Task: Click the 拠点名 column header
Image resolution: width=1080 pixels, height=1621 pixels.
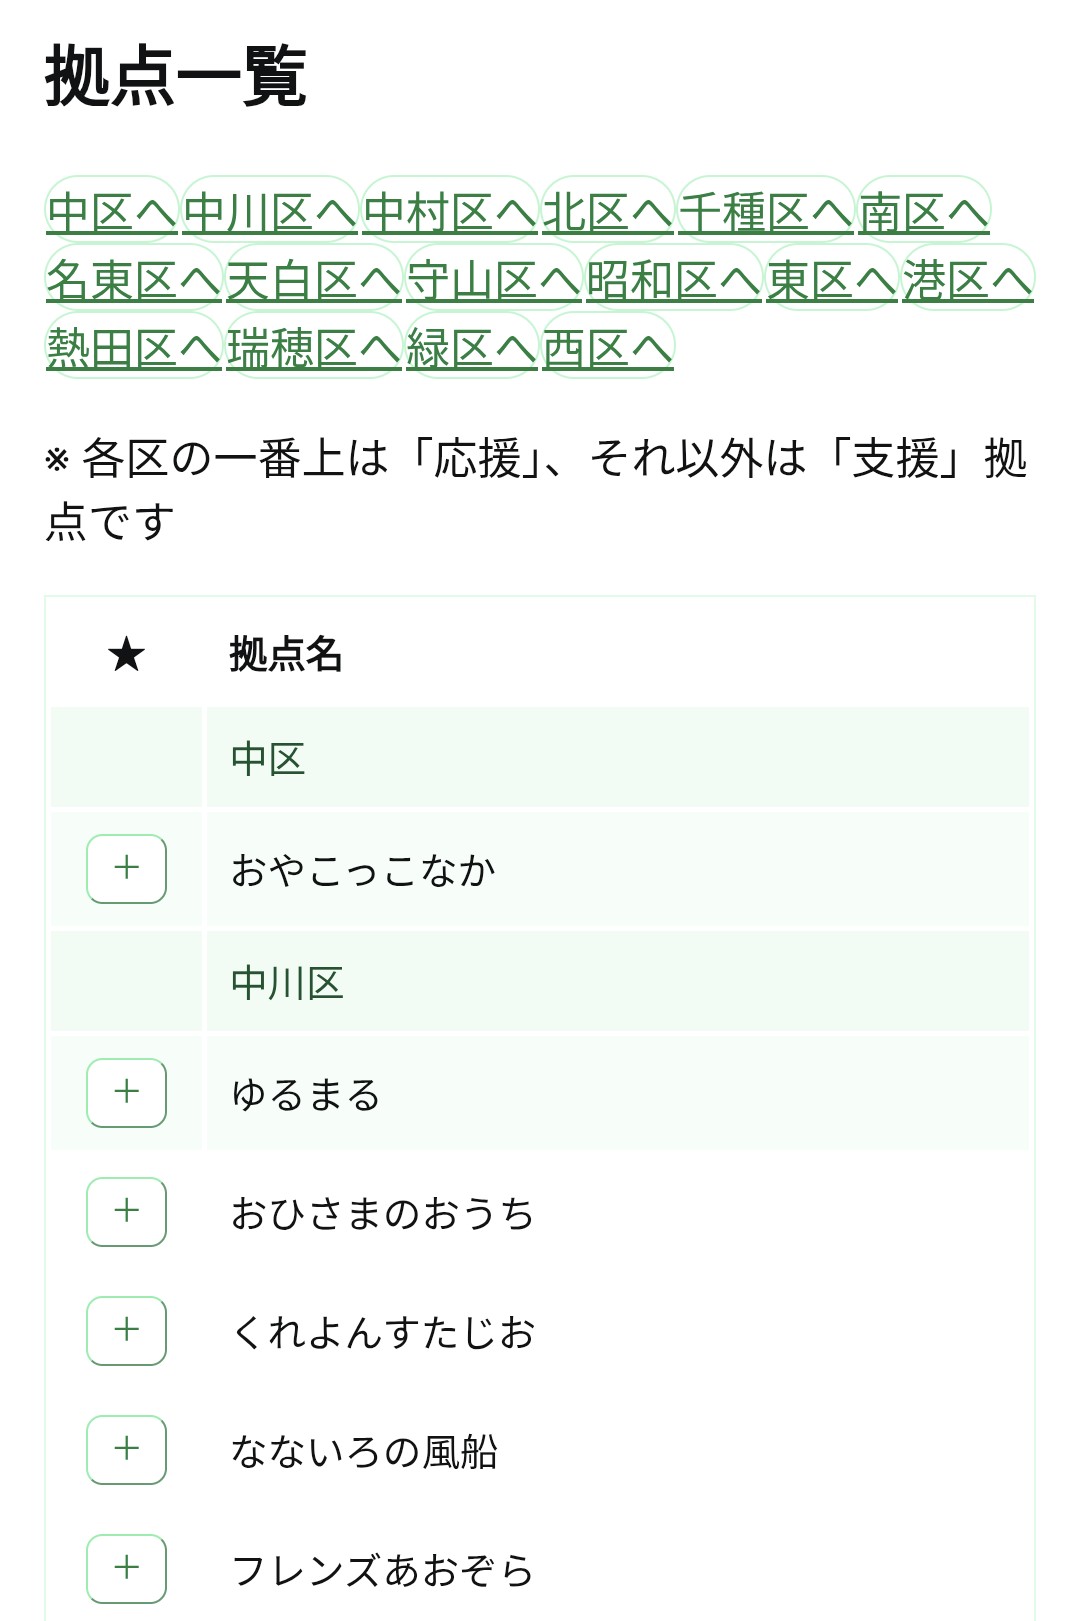Action: 286,655
